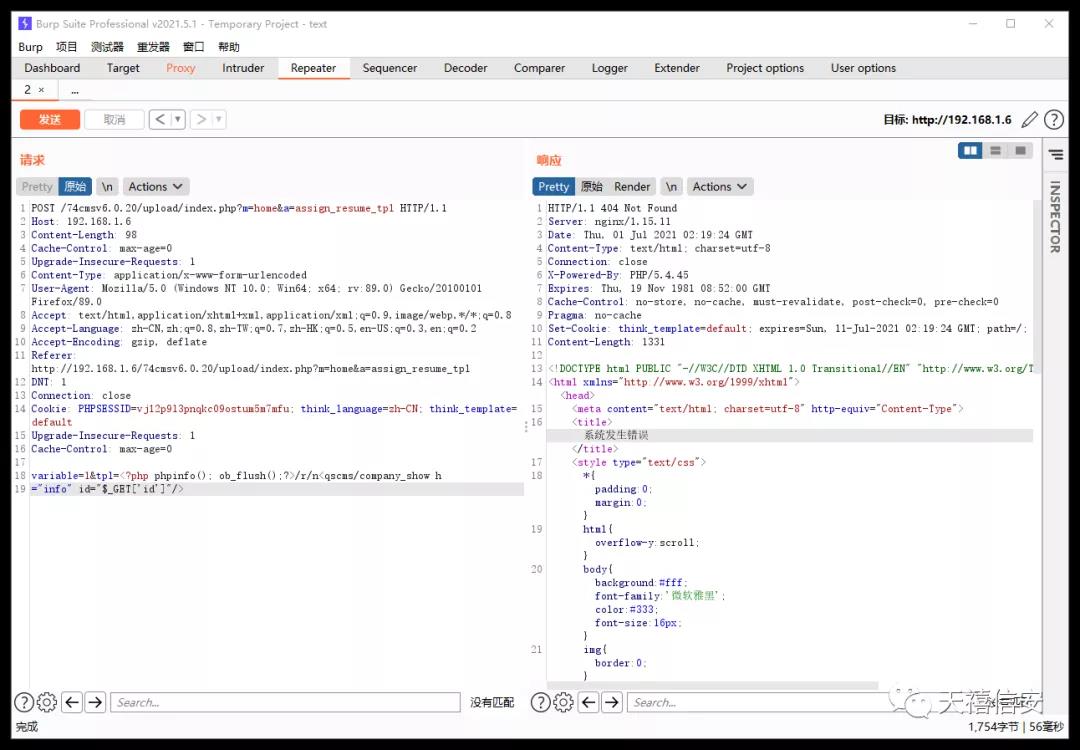Click the "Host: 192.168.1.6" request header
1080x750 pixels.
click(81, 221)
